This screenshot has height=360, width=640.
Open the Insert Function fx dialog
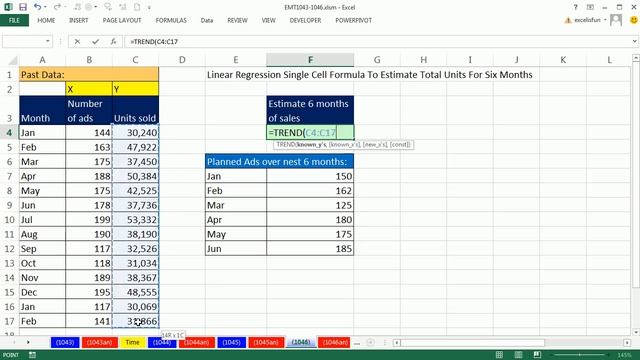[113, 42]
